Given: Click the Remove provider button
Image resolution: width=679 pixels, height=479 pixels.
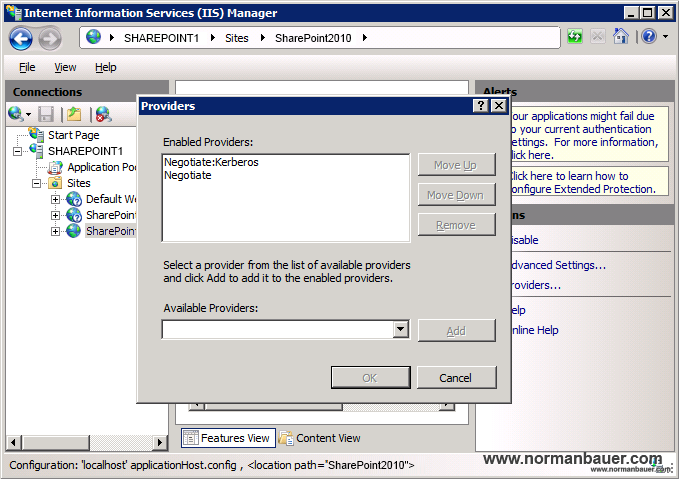Looking at the screenshot, I should [456, 225].
